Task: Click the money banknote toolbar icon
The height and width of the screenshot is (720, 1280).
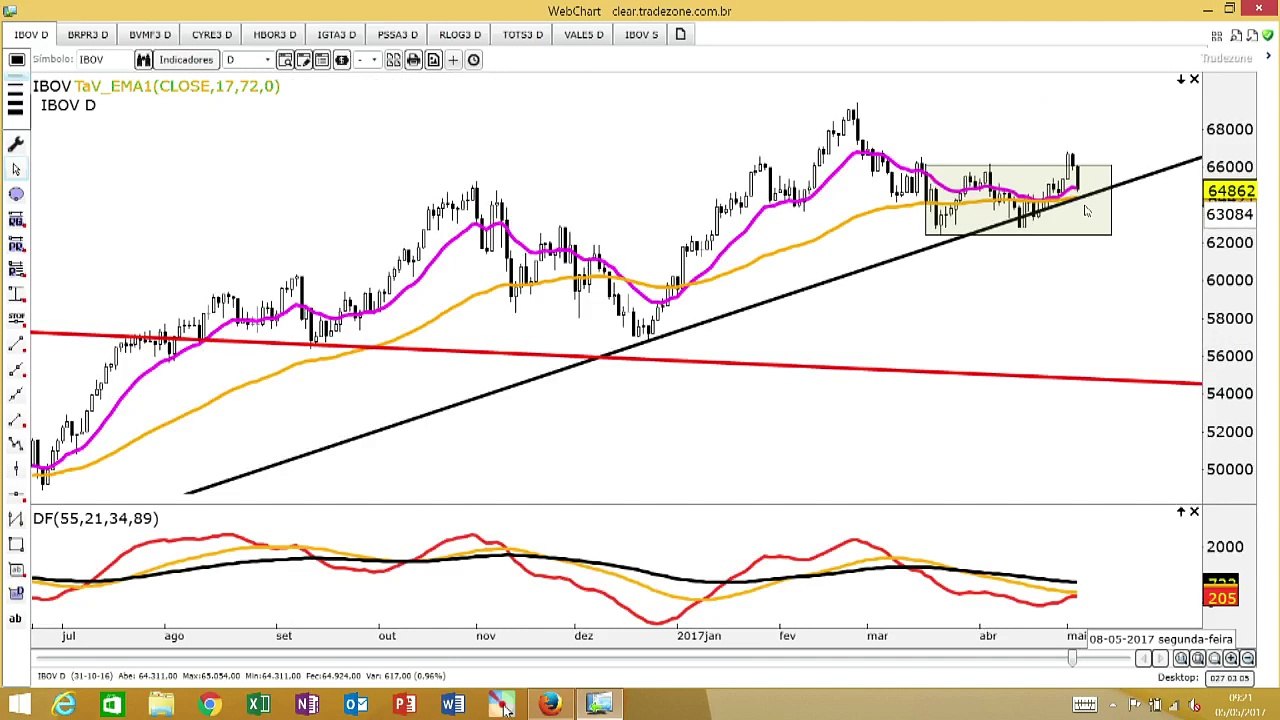Action: point(341,60)
